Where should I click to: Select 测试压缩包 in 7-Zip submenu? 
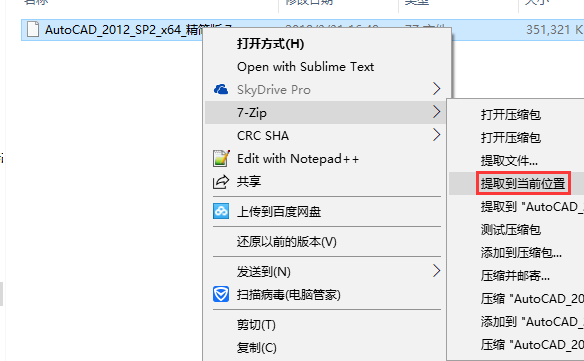pyautogui.click(x=511, y=229)
